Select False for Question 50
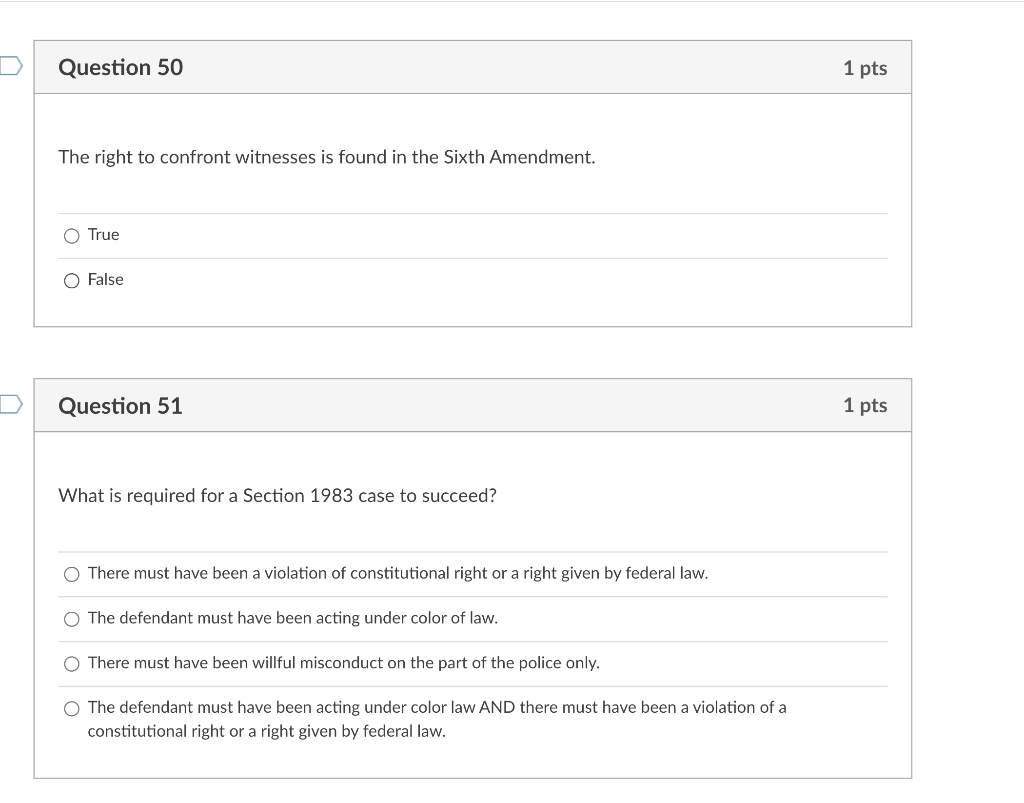The image size is (1024, 803). [x=71, y=280]
